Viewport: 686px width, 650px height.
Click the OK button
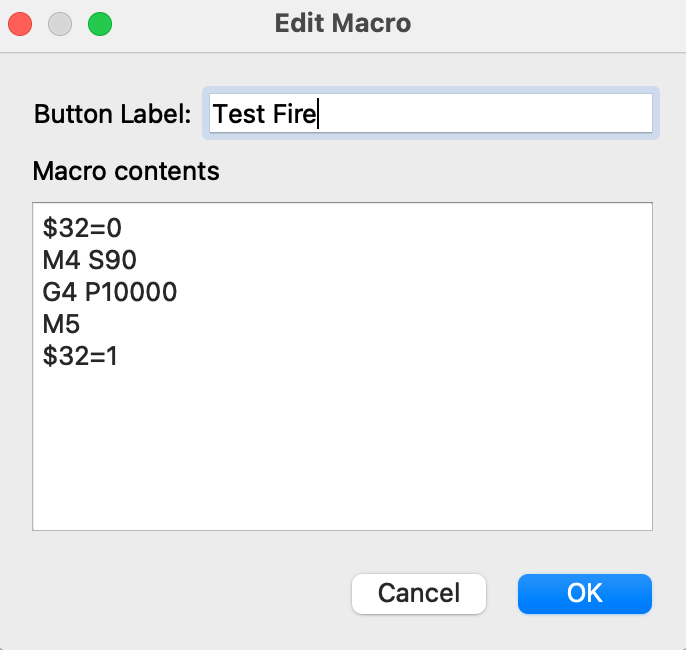coord(584,594)
